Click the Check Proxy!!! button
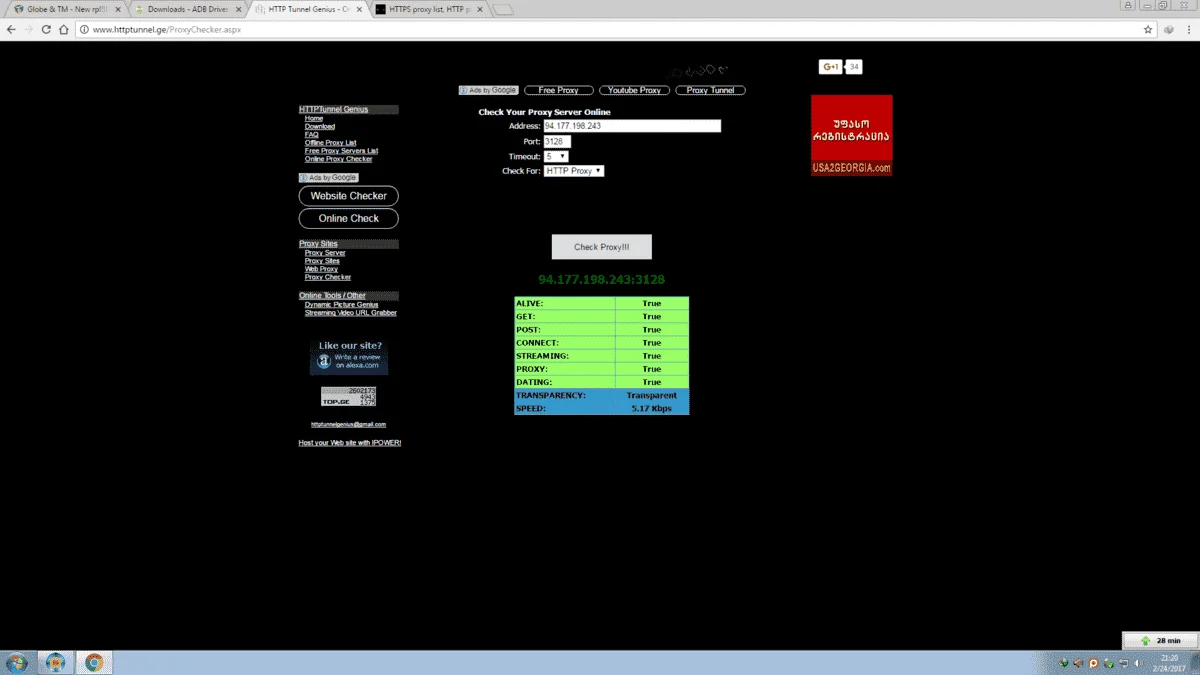 coord(602,247)
